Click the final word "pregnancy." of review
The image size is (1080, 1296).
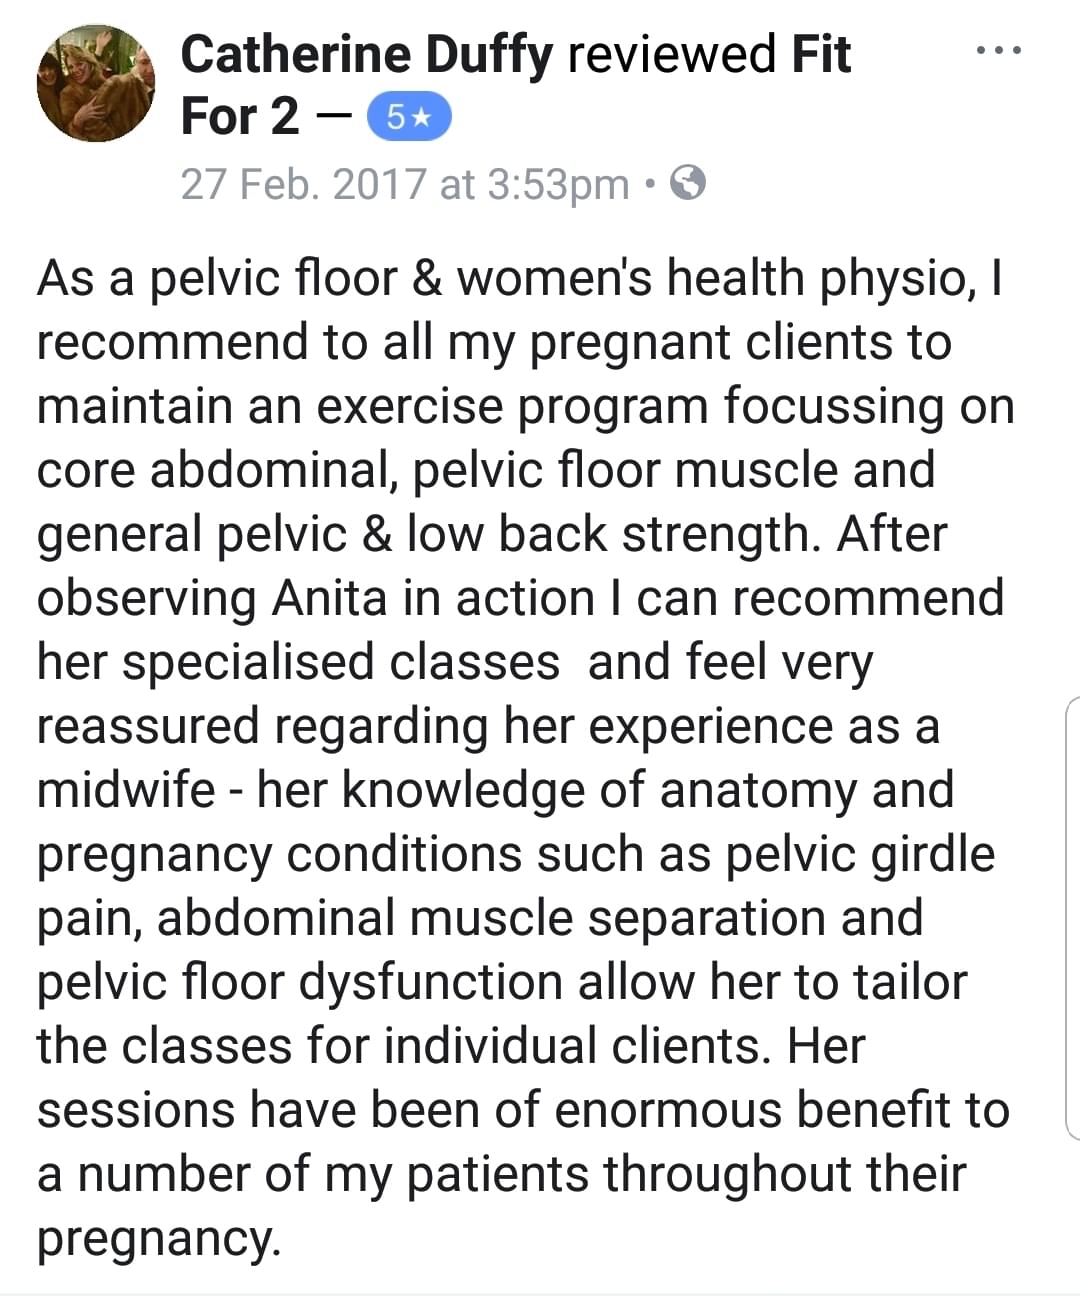point(160,1240)
